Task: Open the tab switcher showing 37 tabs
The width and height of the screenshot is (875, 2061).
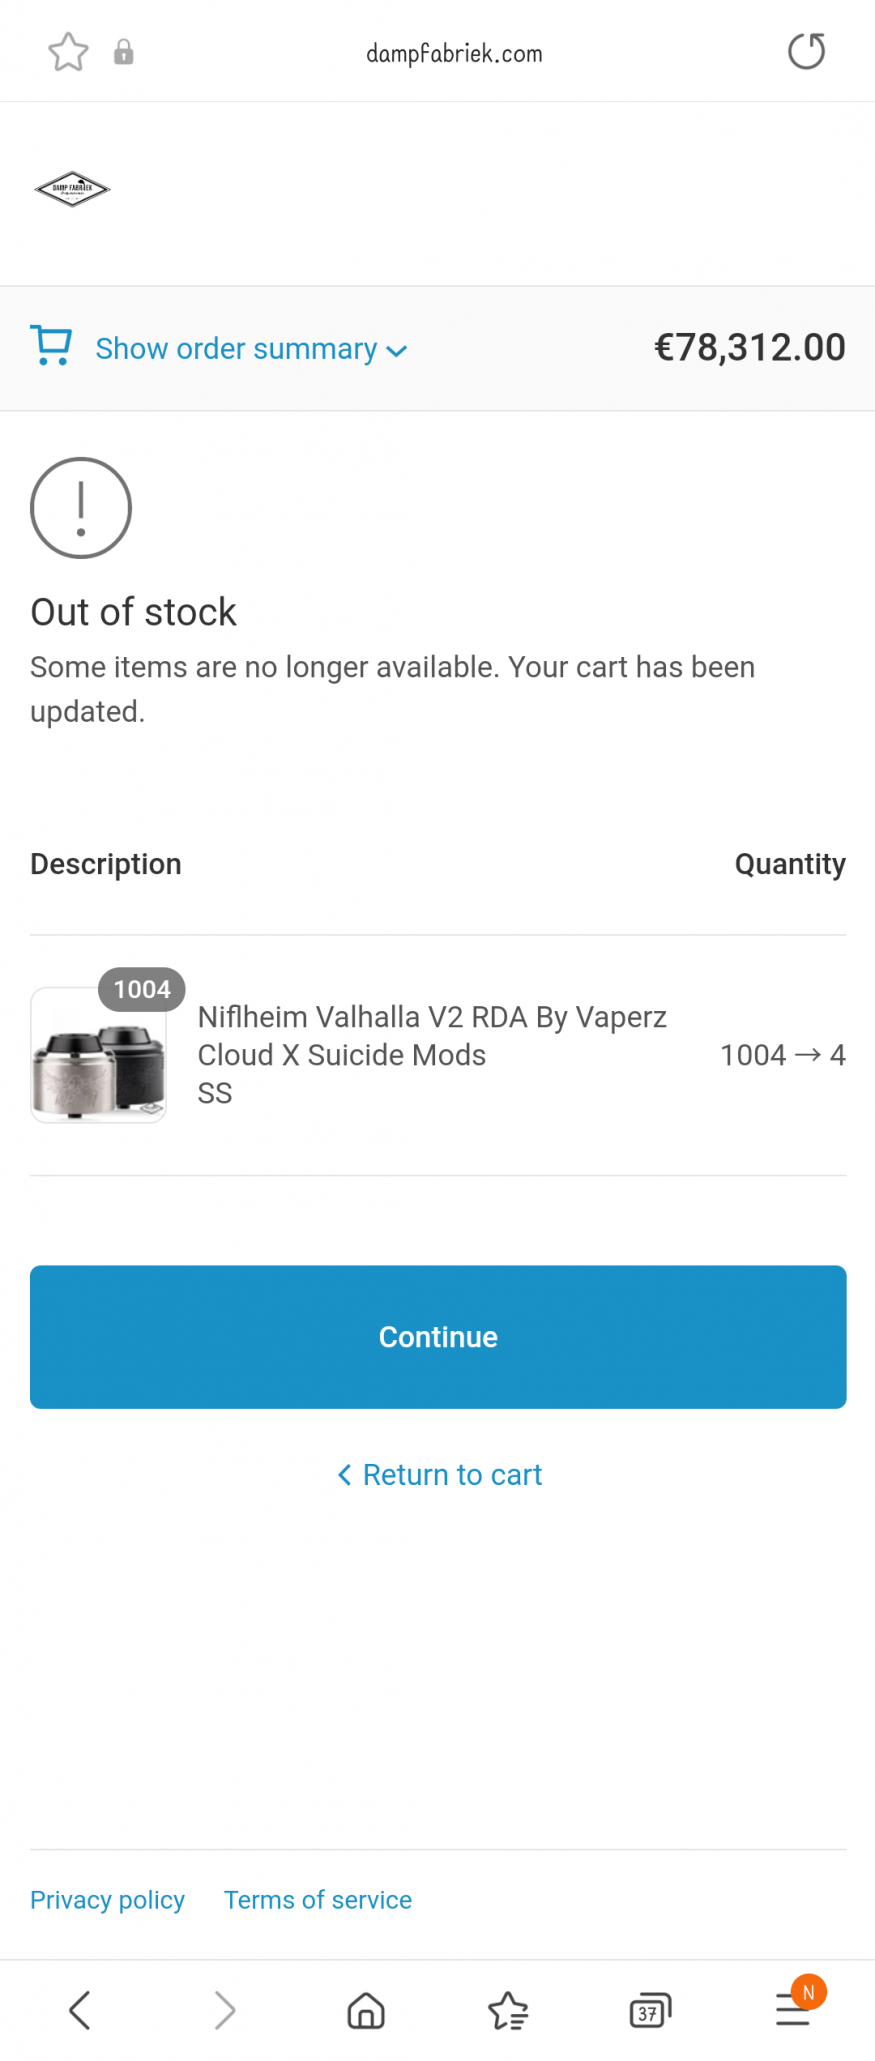Action: point(650,2010)
